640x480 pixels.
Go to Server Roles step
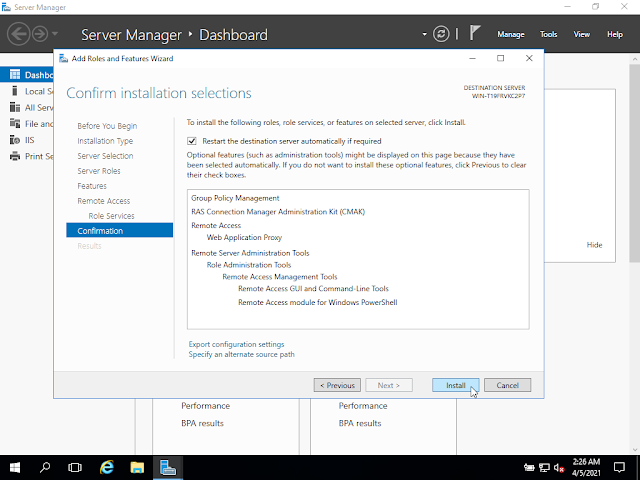point(99,171)
